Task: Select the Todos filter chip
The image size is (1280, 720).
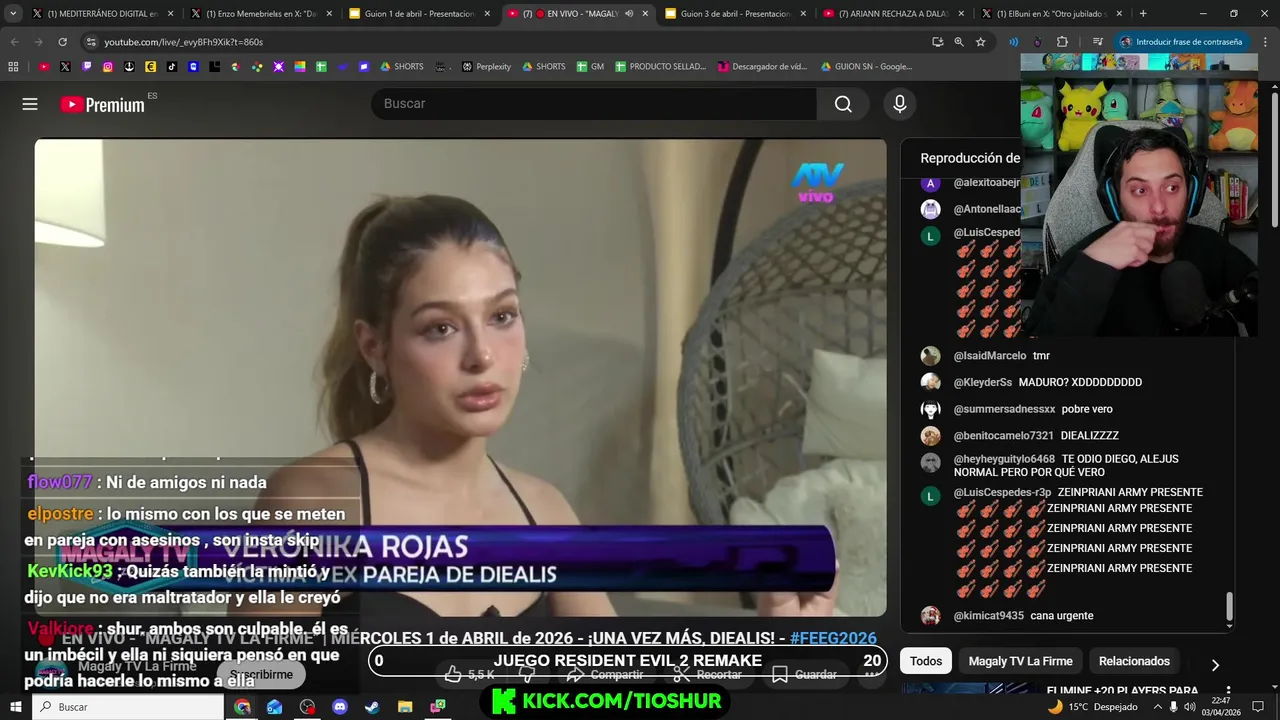Action: (926, 661)
